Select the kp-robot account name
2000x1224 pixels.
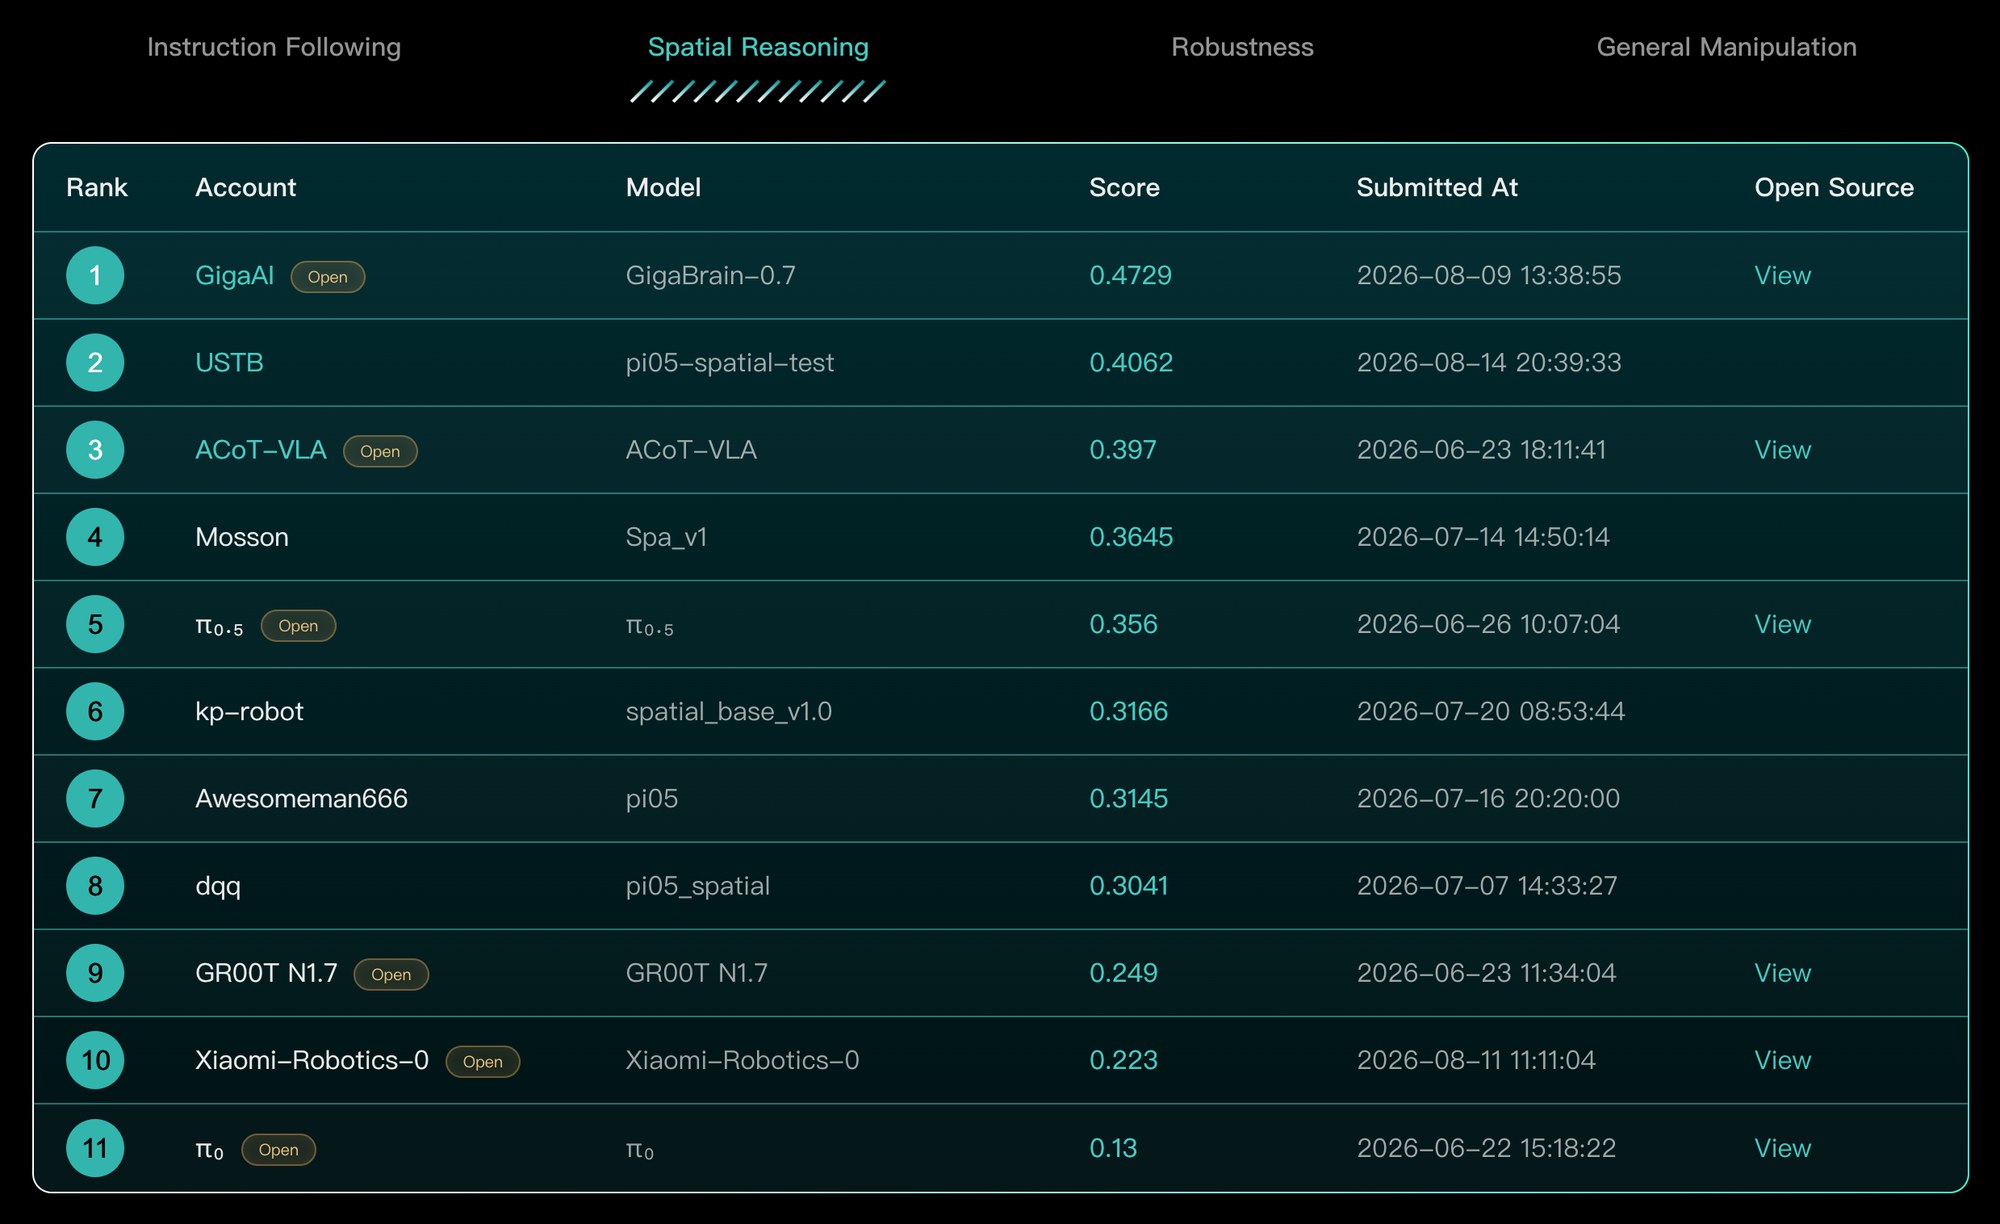coord(249,712)
